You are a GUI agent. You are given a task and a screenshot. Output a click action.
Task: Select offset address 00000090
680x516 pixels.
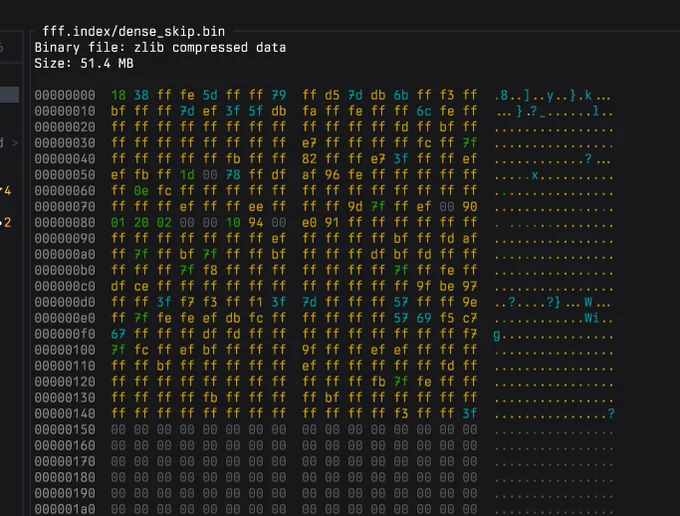click(x=65, y=238)
